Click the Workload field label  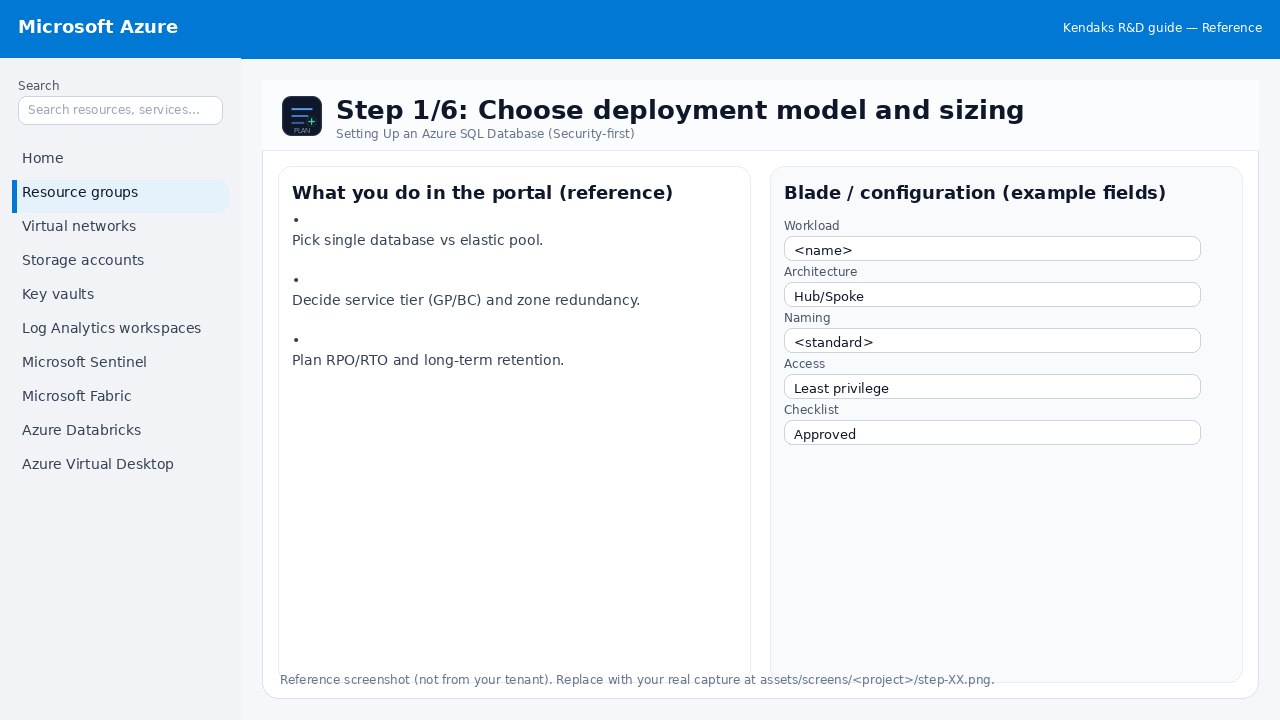(812, 226)
